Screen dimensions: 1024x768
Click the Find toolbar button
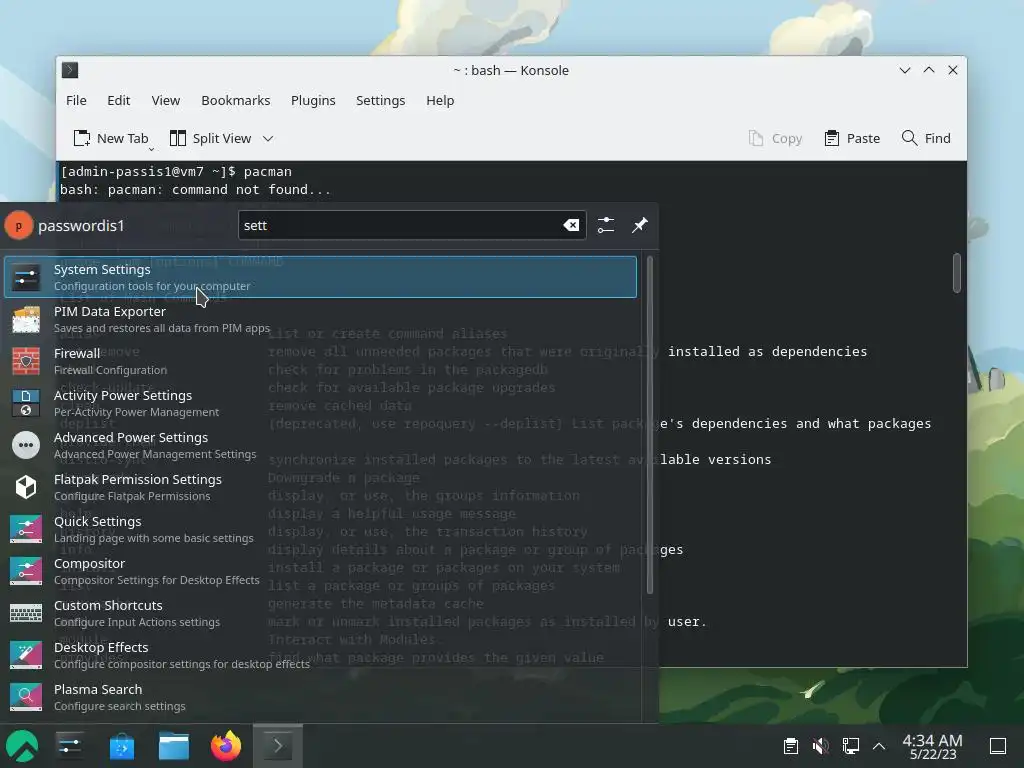tap(926, 138)
